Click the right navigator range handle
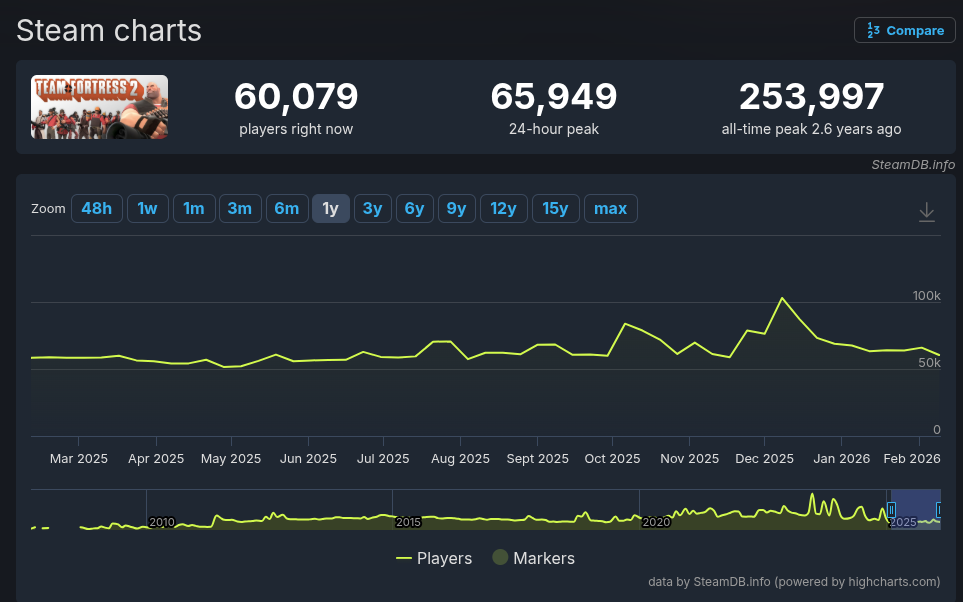The height and width of the screenshot is (602, 963). coord(939,509)
